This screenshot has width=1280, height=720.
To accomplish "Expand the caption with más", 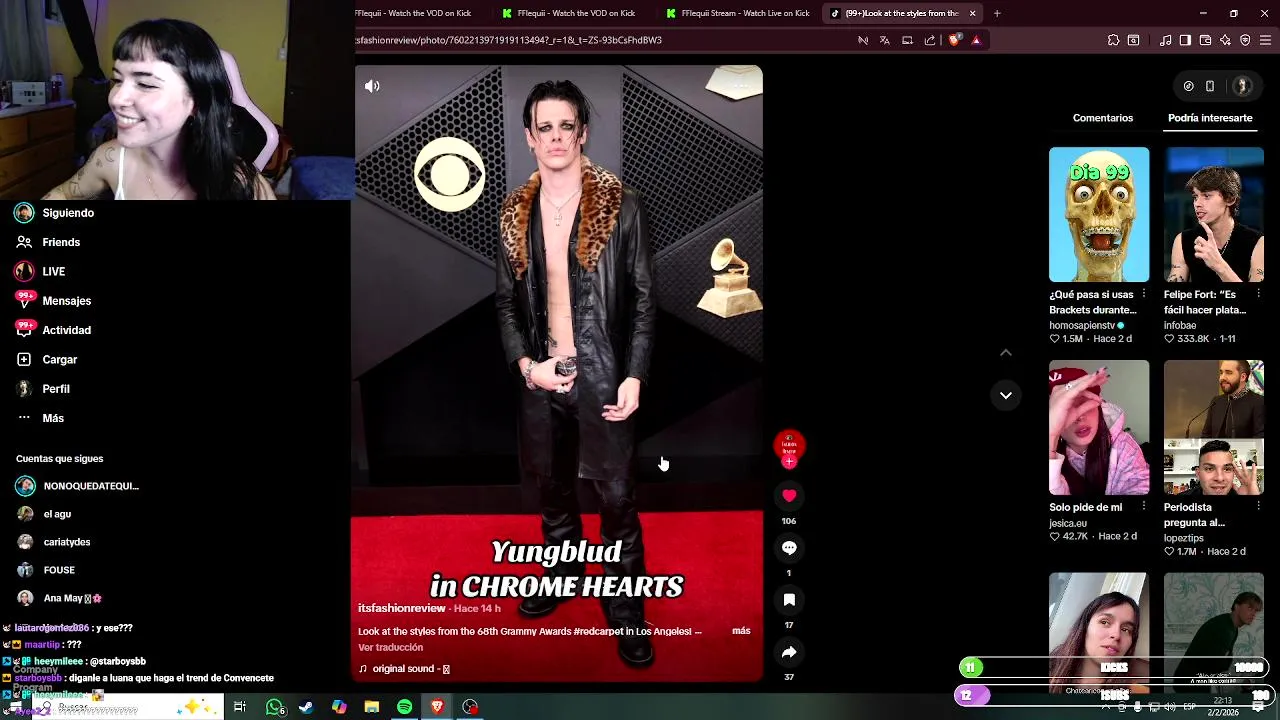I will 741,631.
